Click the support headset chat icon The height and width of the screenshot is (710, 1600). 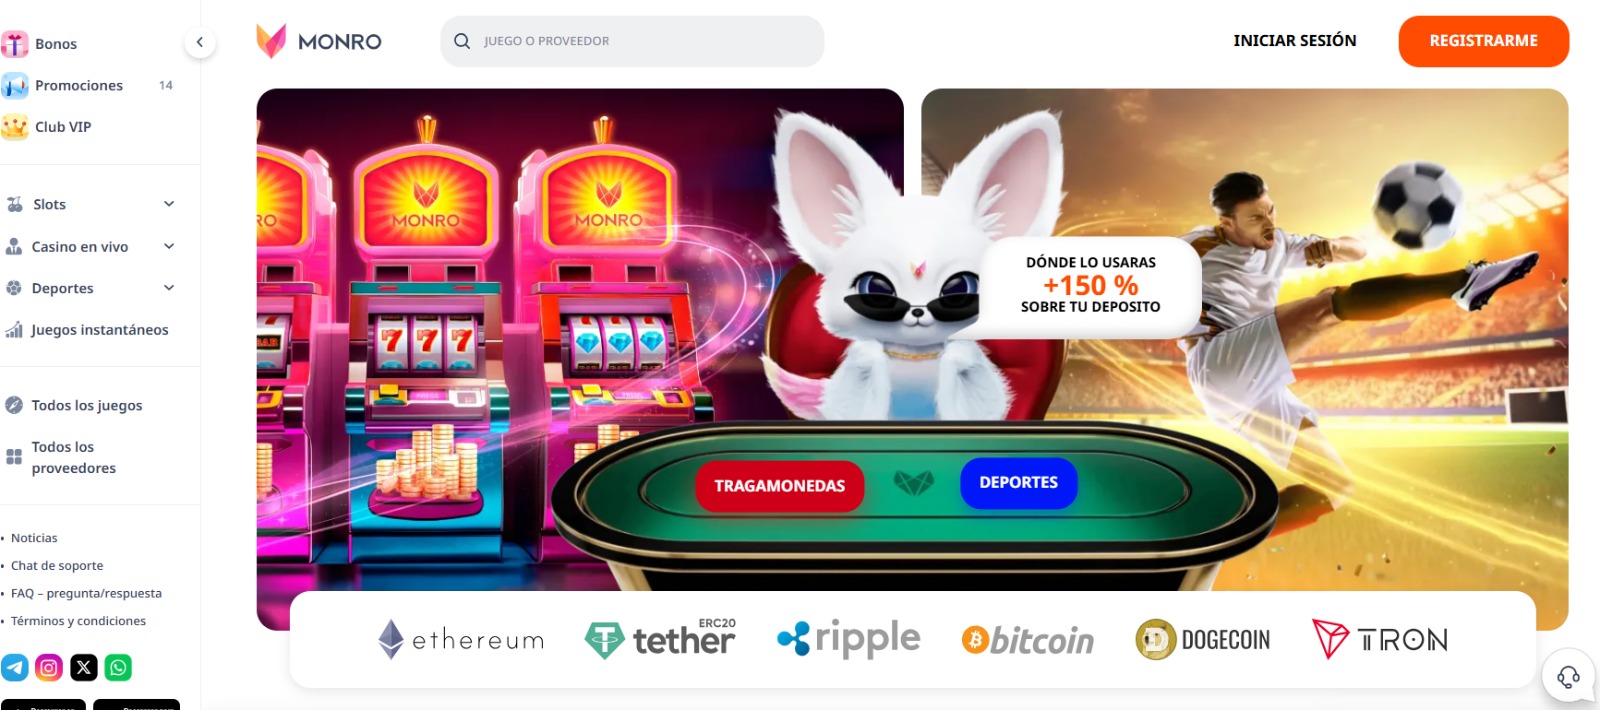point(1568,677)
